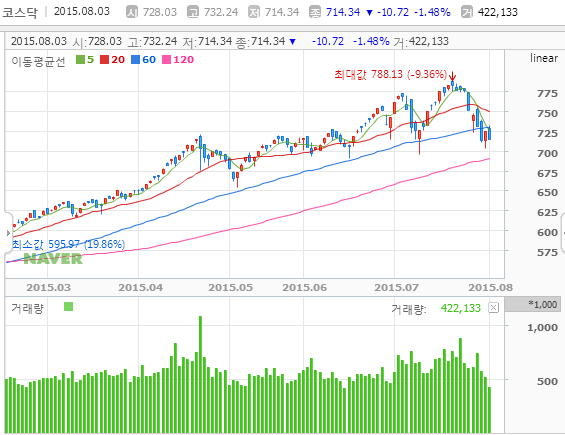Click the 700 price axis label
The image size is (565, 435).
tap(547, 154)
